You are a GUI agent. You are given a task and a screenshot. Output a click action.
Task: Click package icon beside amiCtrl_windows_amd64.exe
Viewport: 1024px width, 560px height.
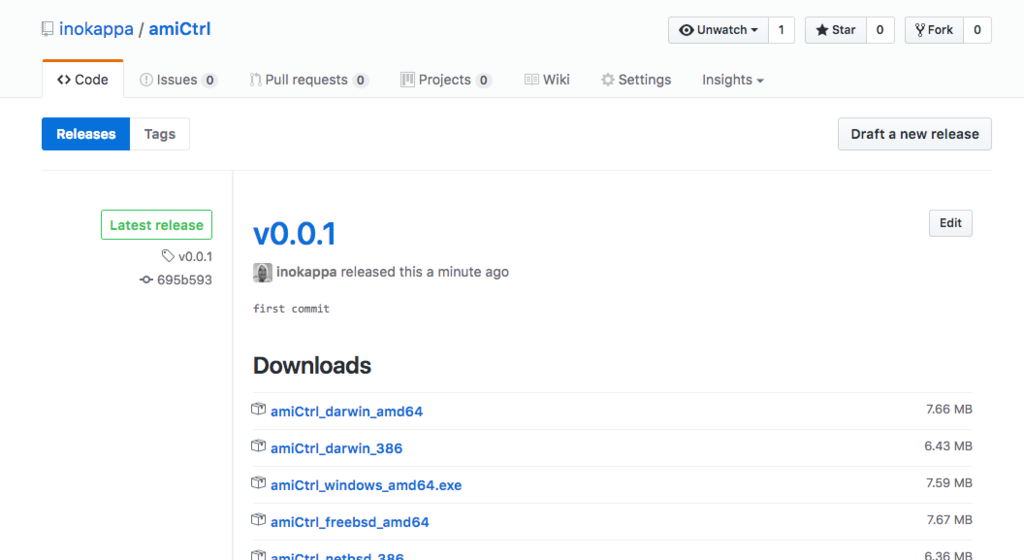[x=259, y=483]
